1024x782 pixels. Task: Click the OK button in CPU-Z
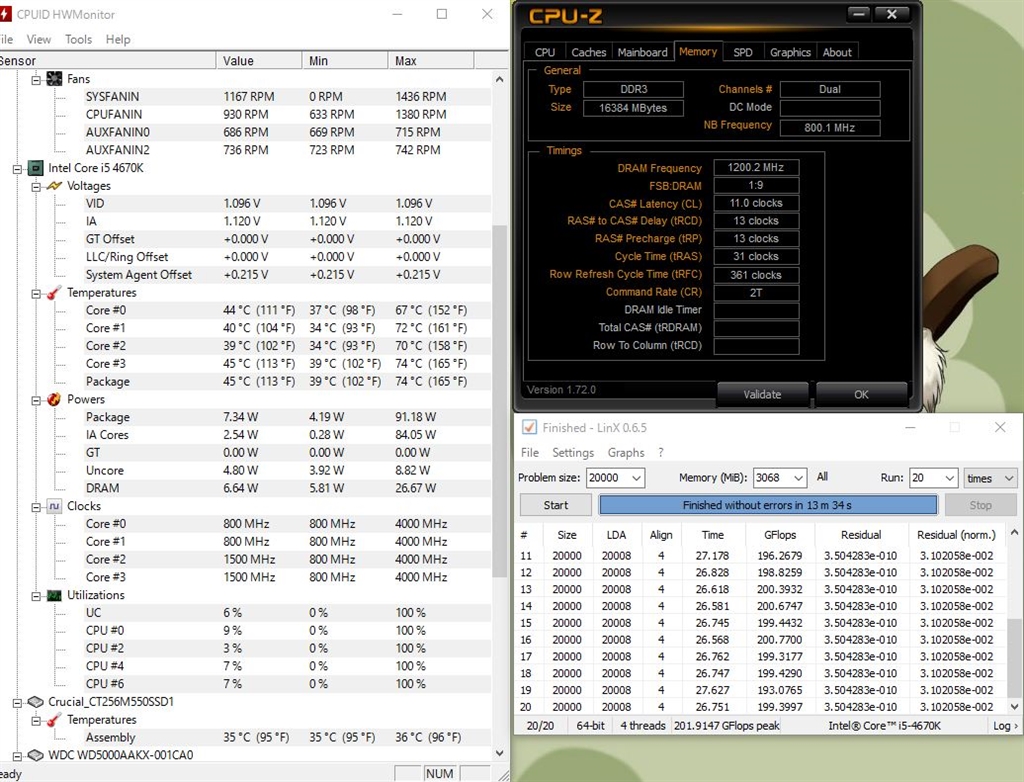(861, 395)
